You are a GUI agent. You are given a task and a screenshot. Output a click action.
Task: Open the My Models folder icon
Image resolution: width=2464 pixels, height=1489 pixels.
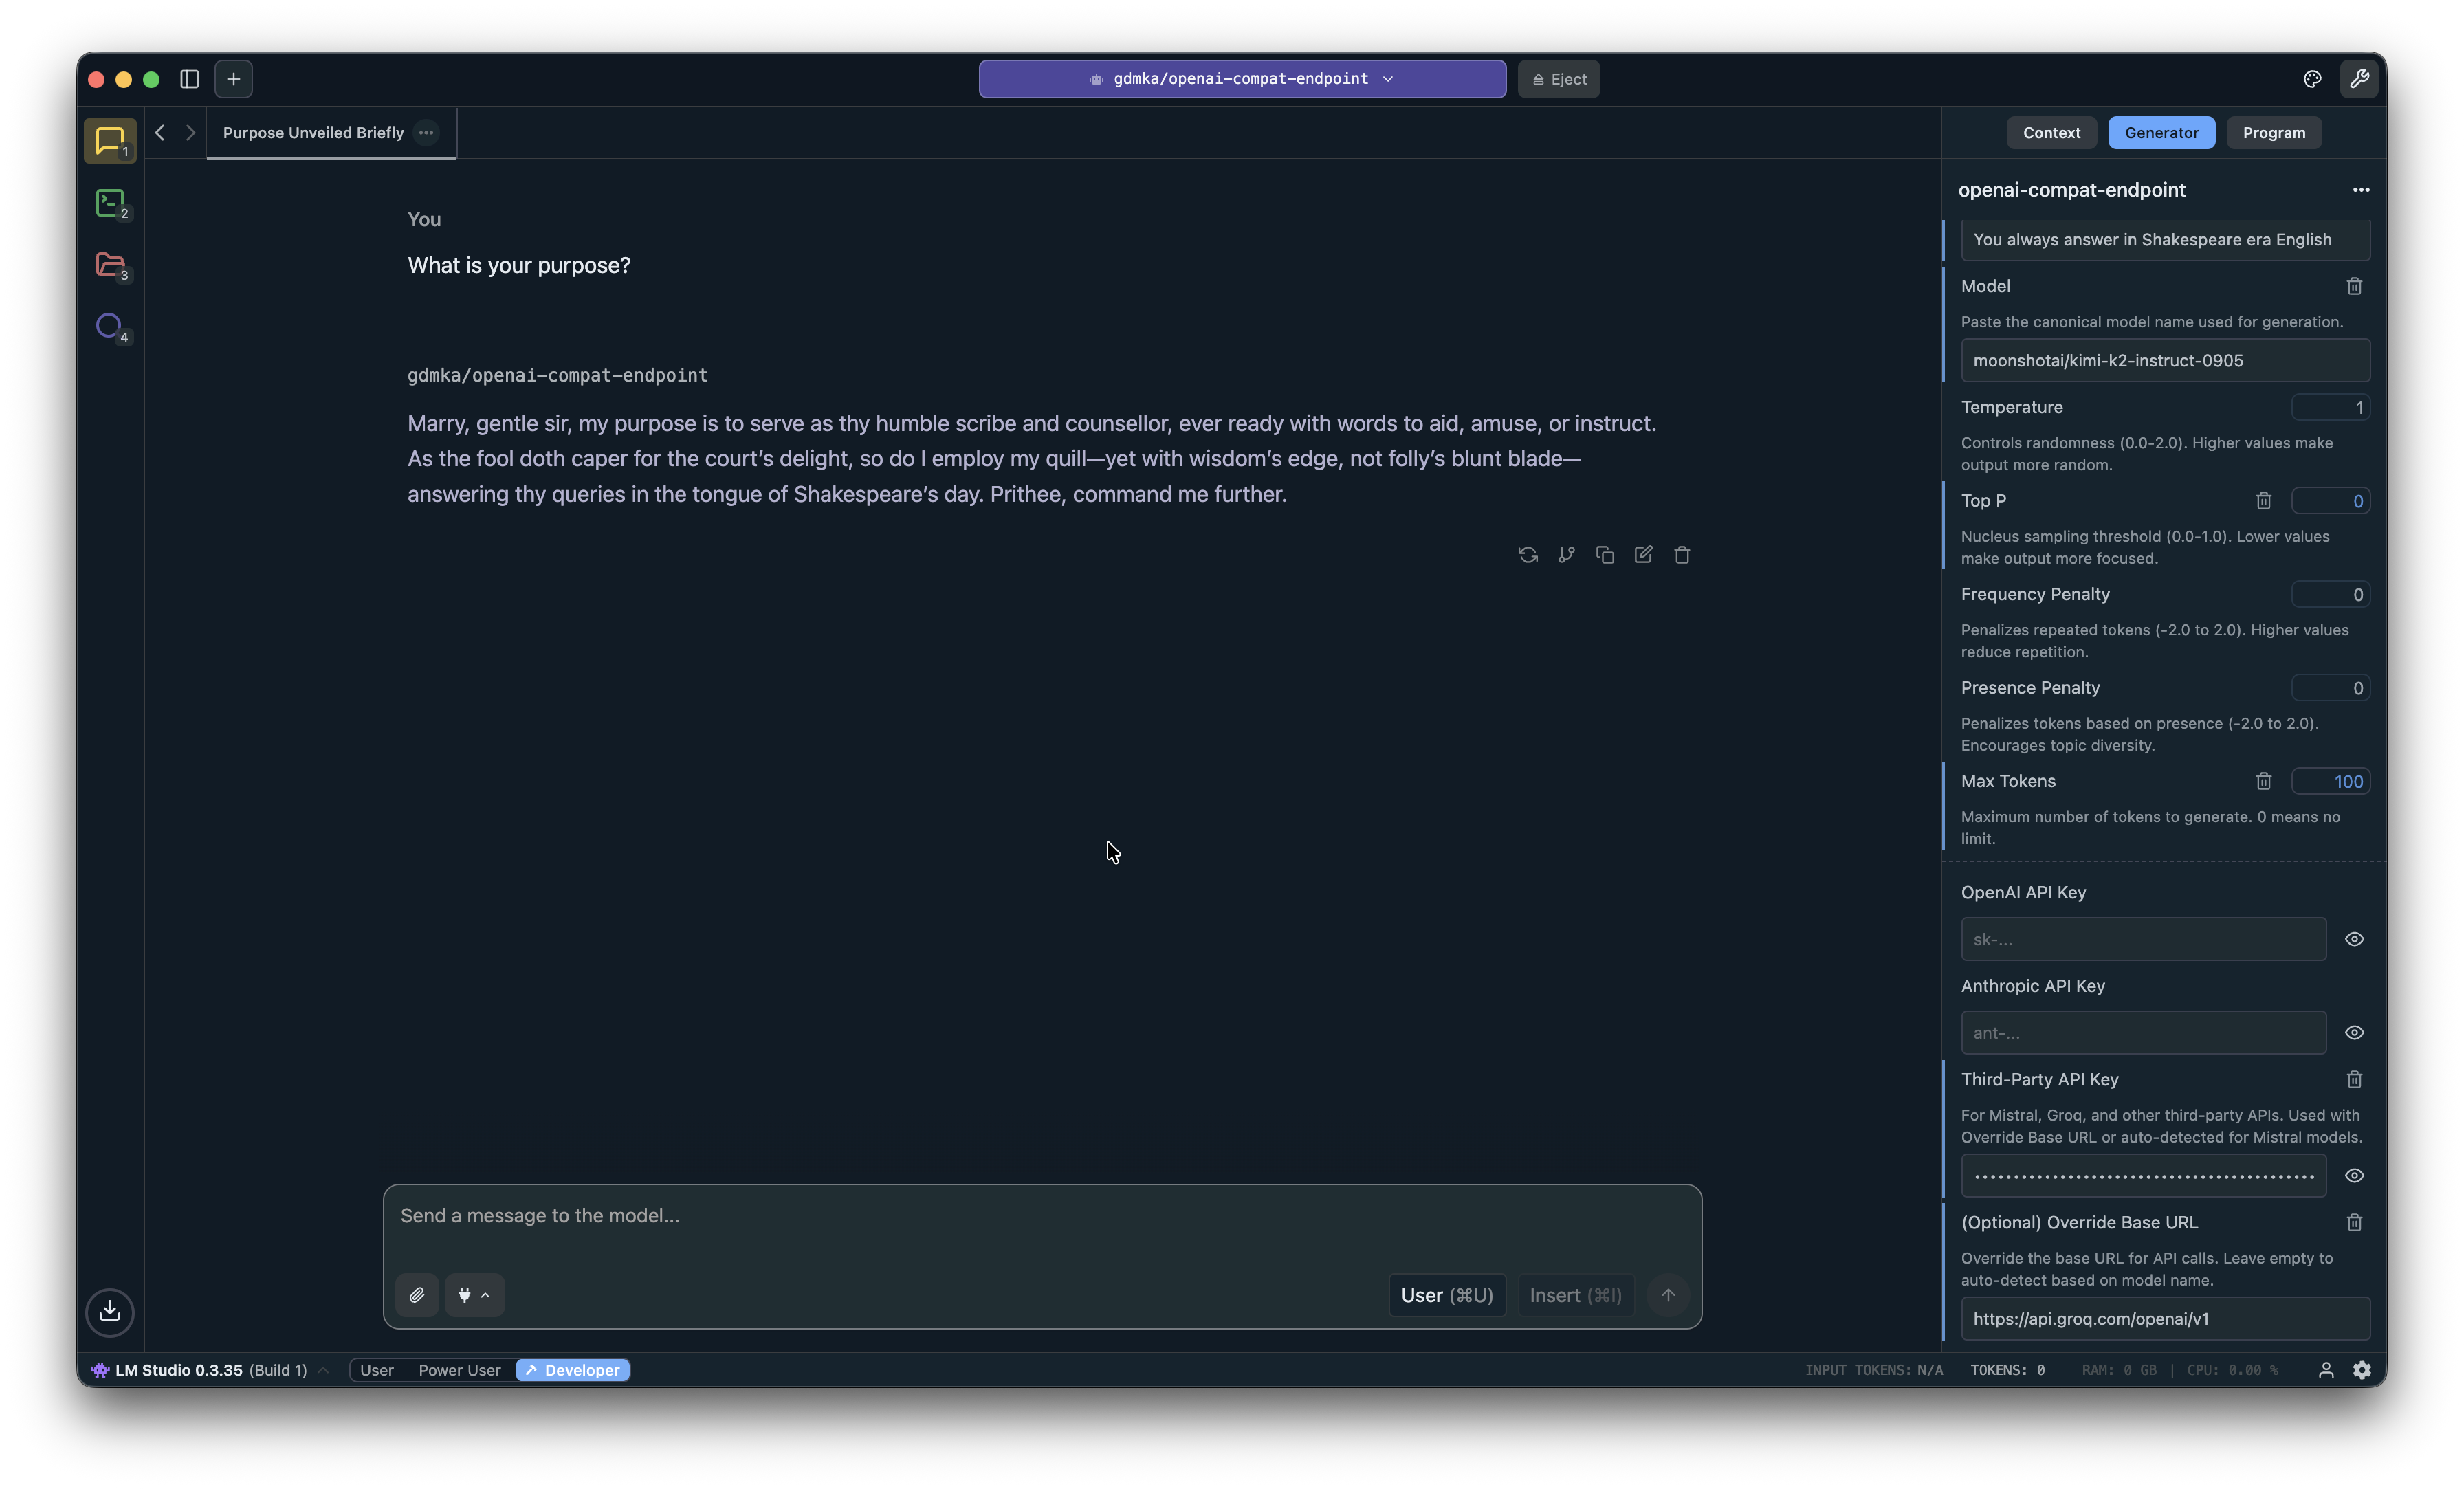(x=110, y=265)
